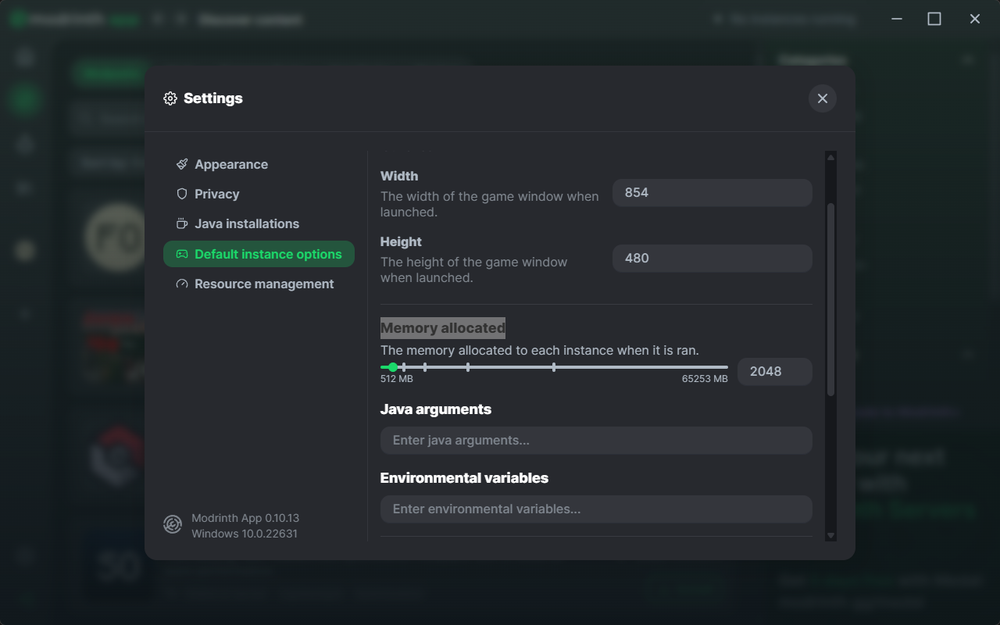Viewport: 1000px width, 625px height.
Task: Click the shield icon beside Privacy
Action: tap(182, 194)
